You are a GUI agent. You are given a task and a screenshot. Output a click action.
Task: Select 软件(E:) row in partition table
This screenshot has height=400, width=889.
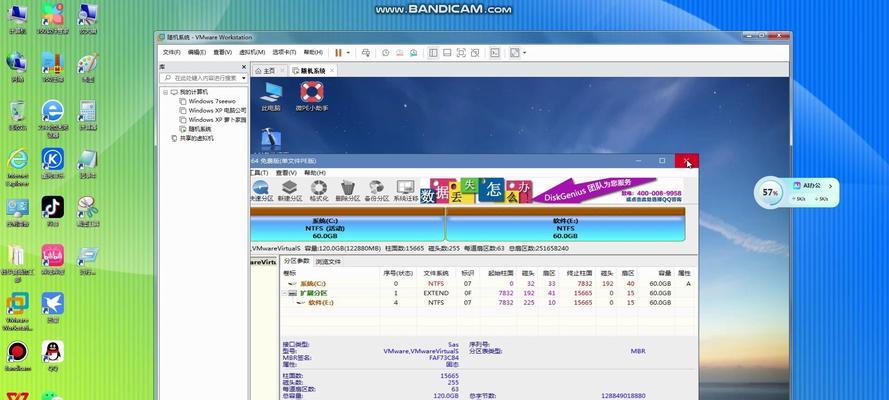[x=488, y=303]
